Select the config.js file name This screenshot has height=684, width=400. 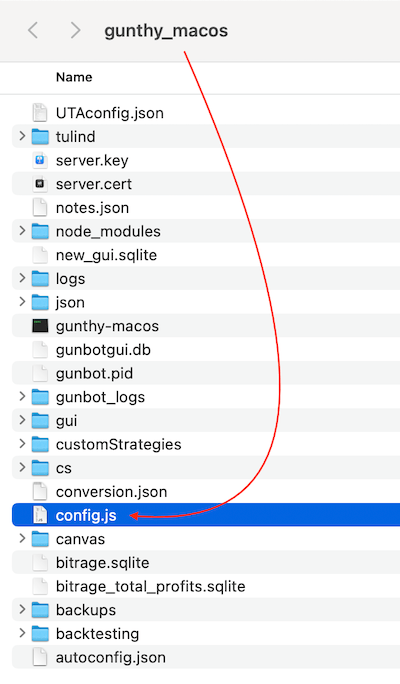tap(86, 516)
